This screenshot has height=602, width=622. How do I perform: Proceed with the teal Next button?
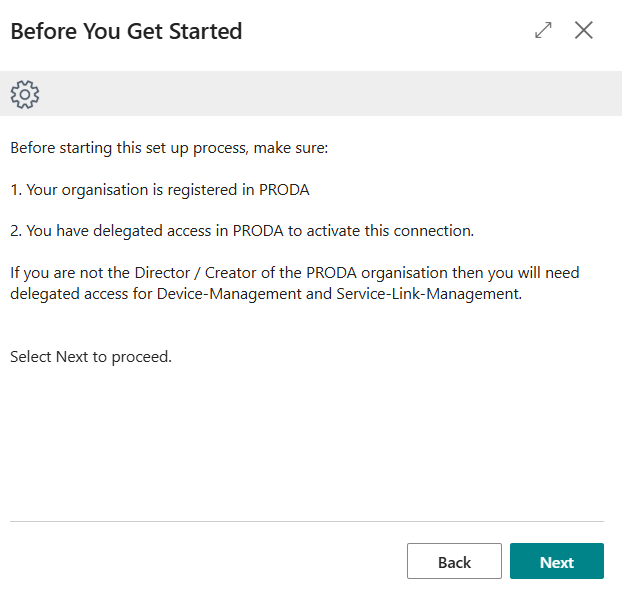pos(557,561)
